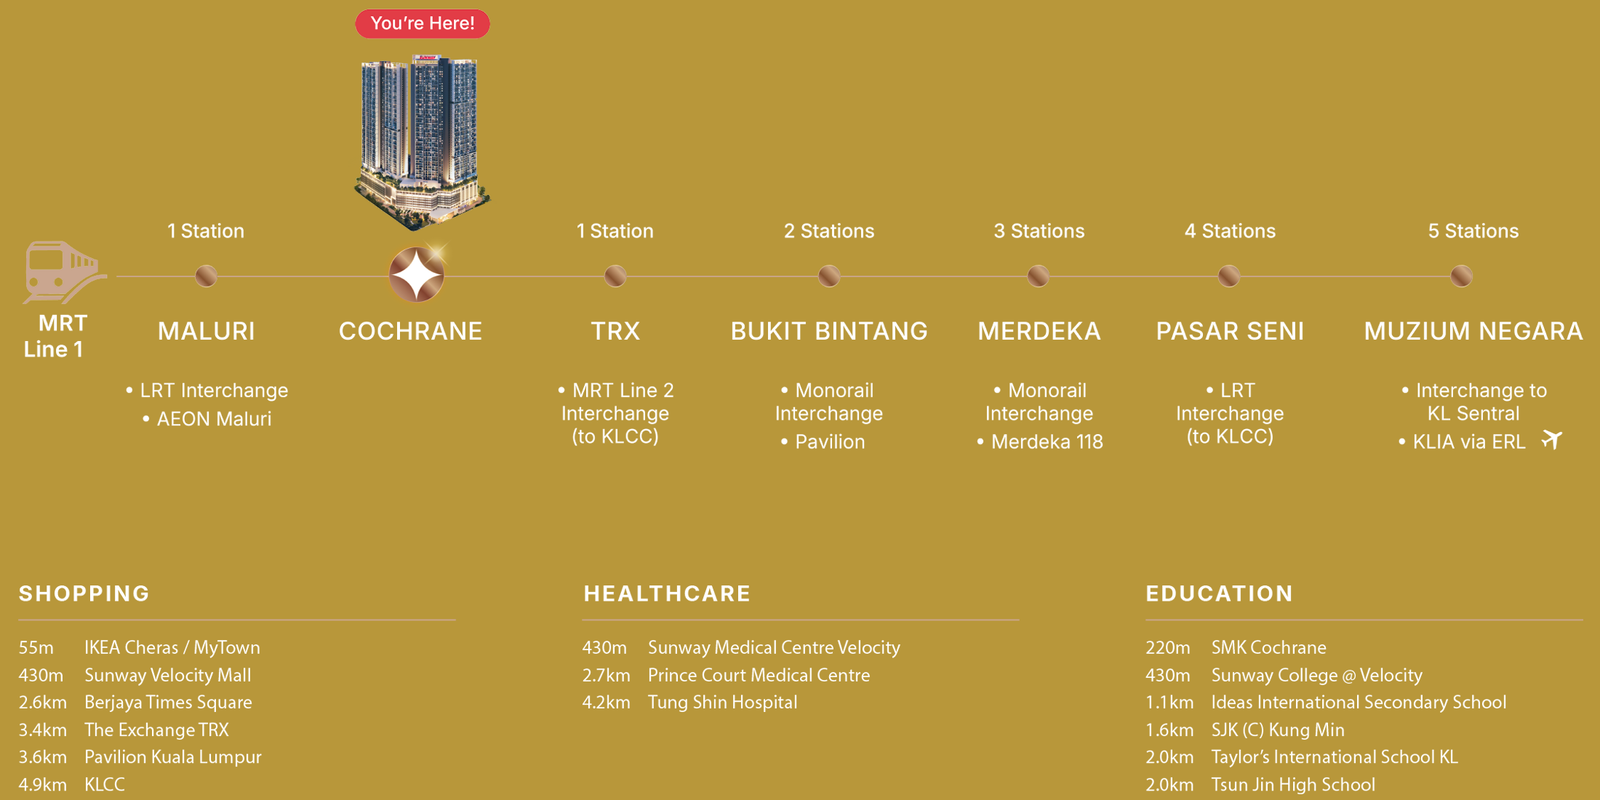Click the 5 Stations label
Image resolution: width=1600 pixels, height=800 pixels.
pos(1473,231)
